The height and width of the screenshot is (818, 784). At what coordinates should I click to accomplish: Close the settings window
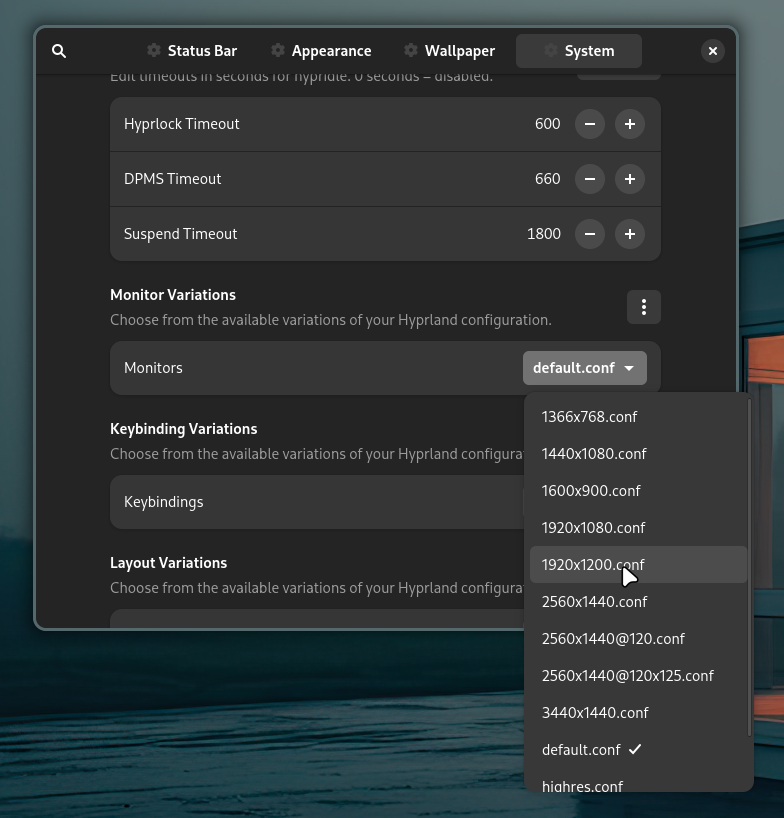(x=712, y=51)
